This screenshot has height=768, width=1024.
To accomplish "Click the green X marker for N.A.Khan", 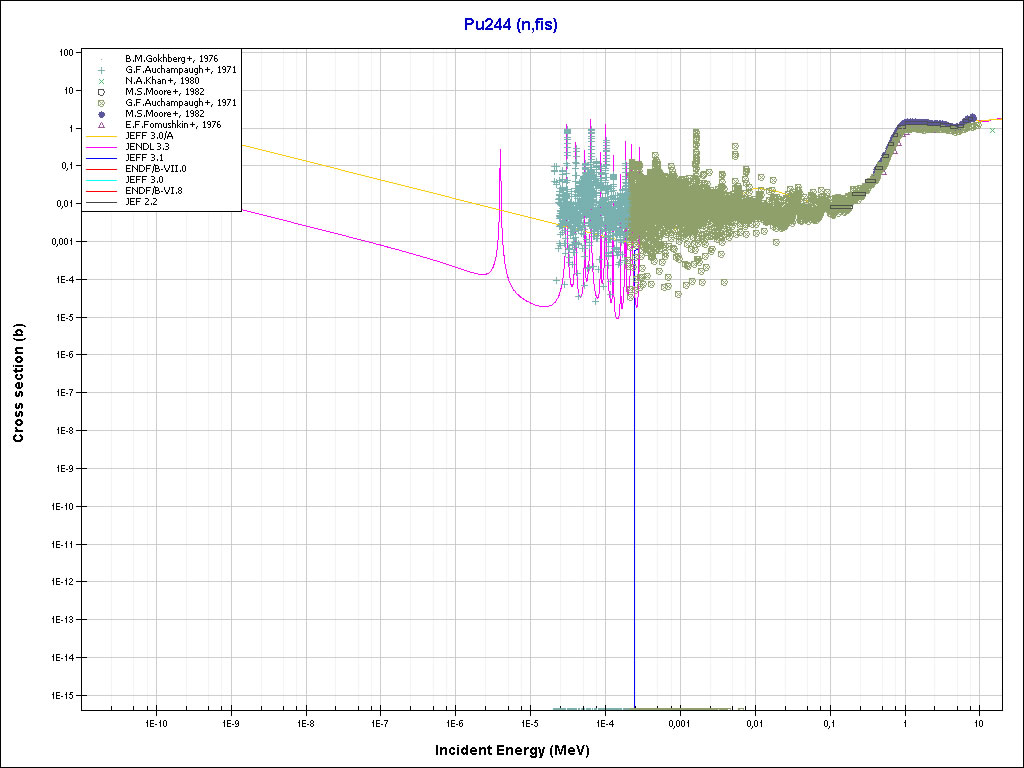I will click(101, 81).
